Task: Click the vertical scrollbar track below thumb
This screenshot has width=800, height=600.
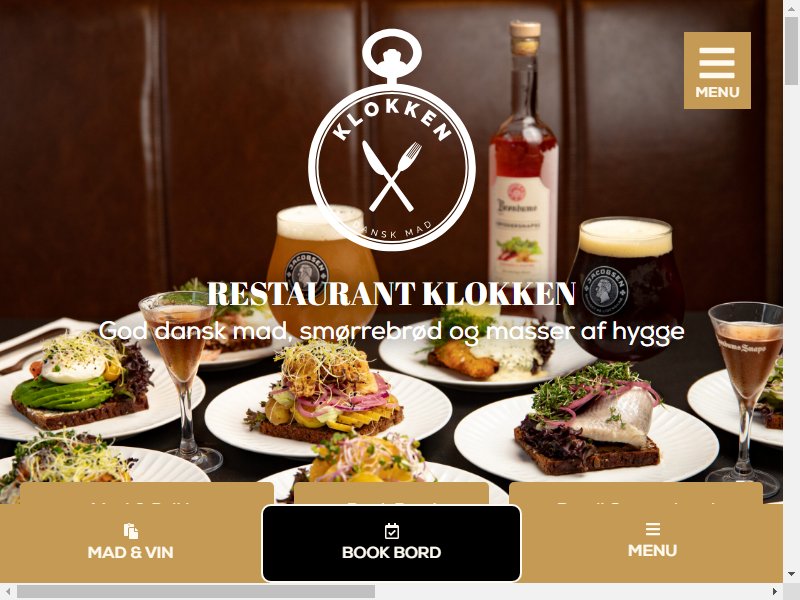Action: pyautogui.click(x=791, y=326)
